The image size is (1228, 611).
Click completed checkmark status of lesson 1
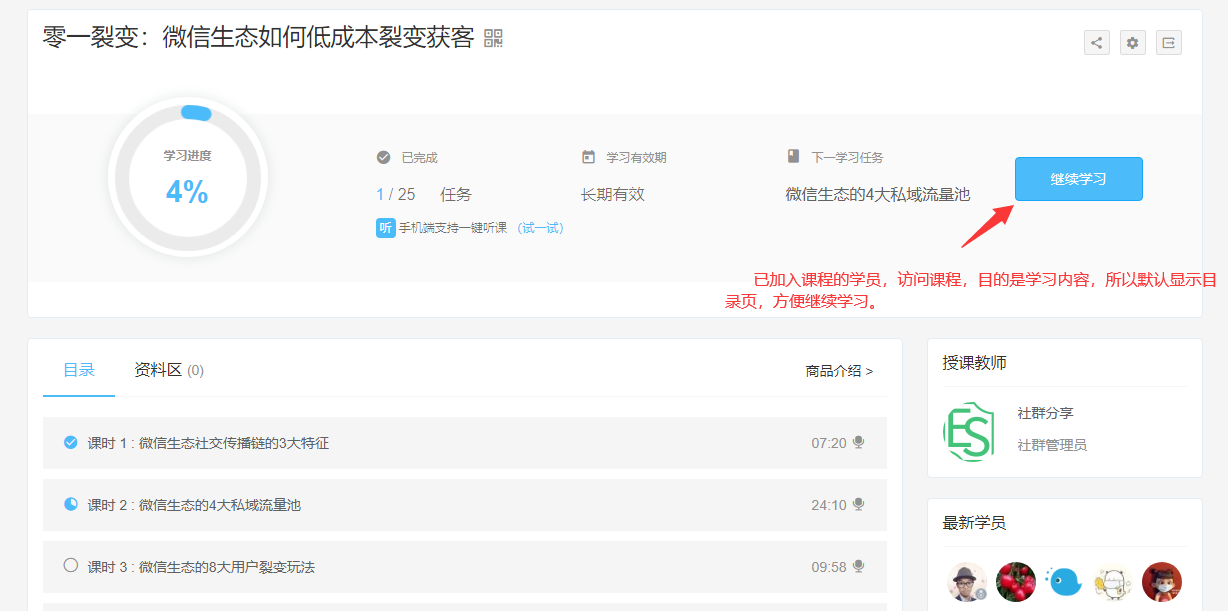click(70, 442)
